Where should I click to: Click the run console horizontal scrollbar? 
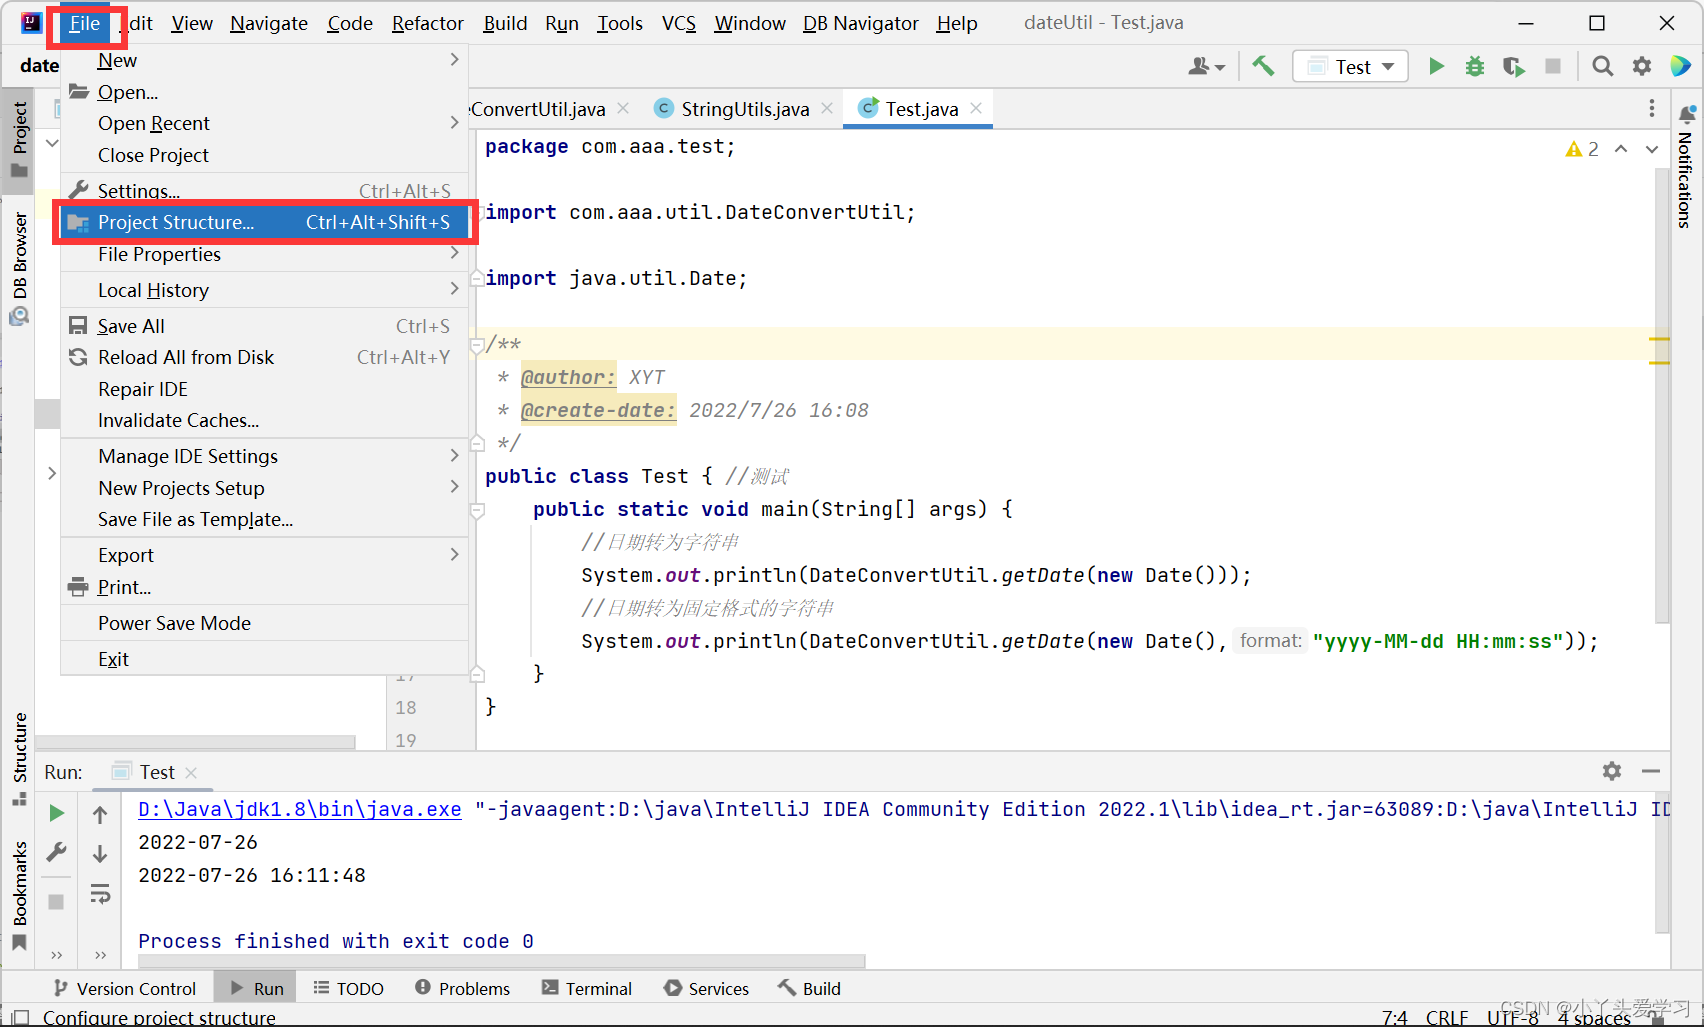(500, 961)
